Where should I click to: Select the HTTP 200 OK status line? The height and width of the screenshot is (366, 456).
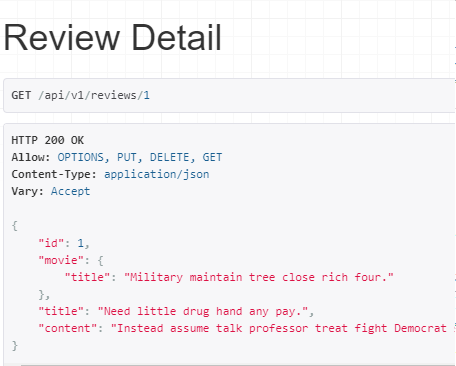(48, 140)
